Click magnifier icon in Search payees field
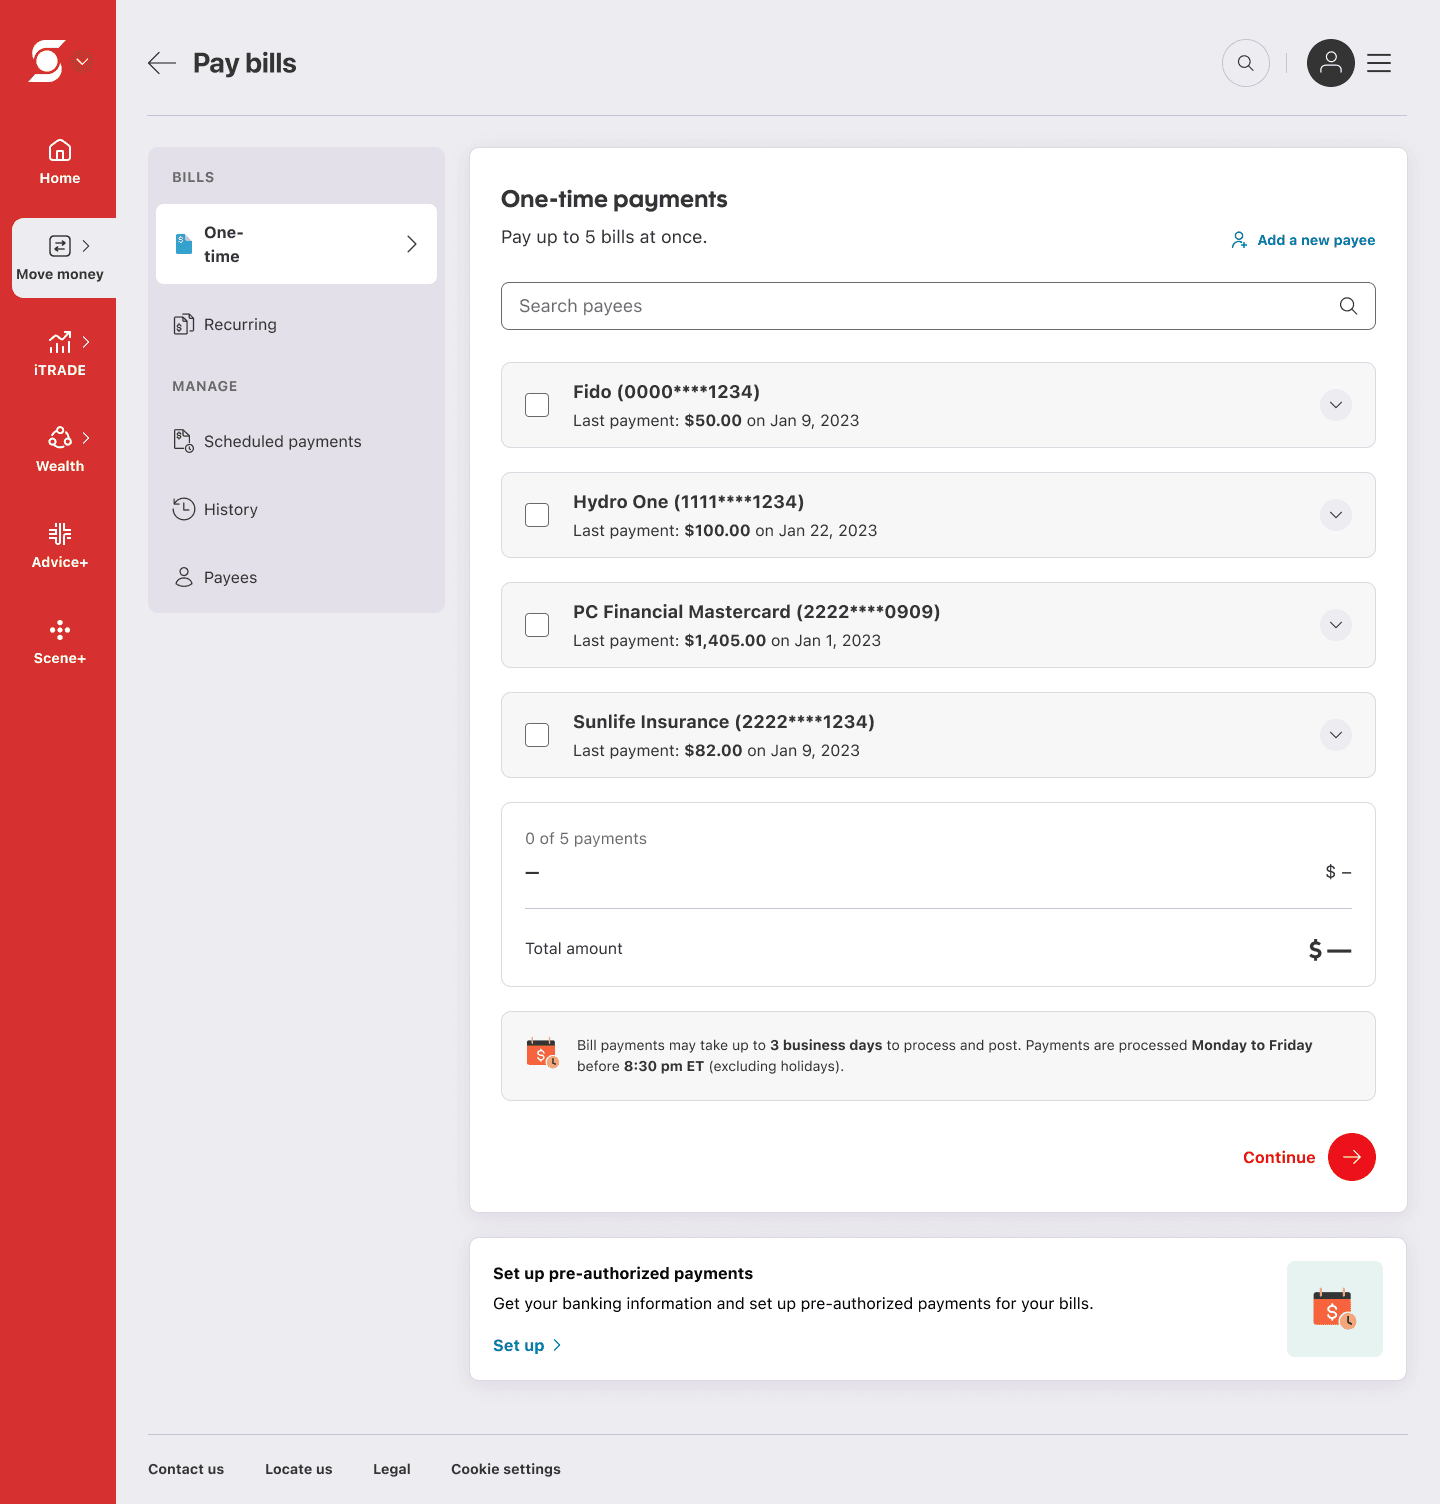 (1348, 306)
